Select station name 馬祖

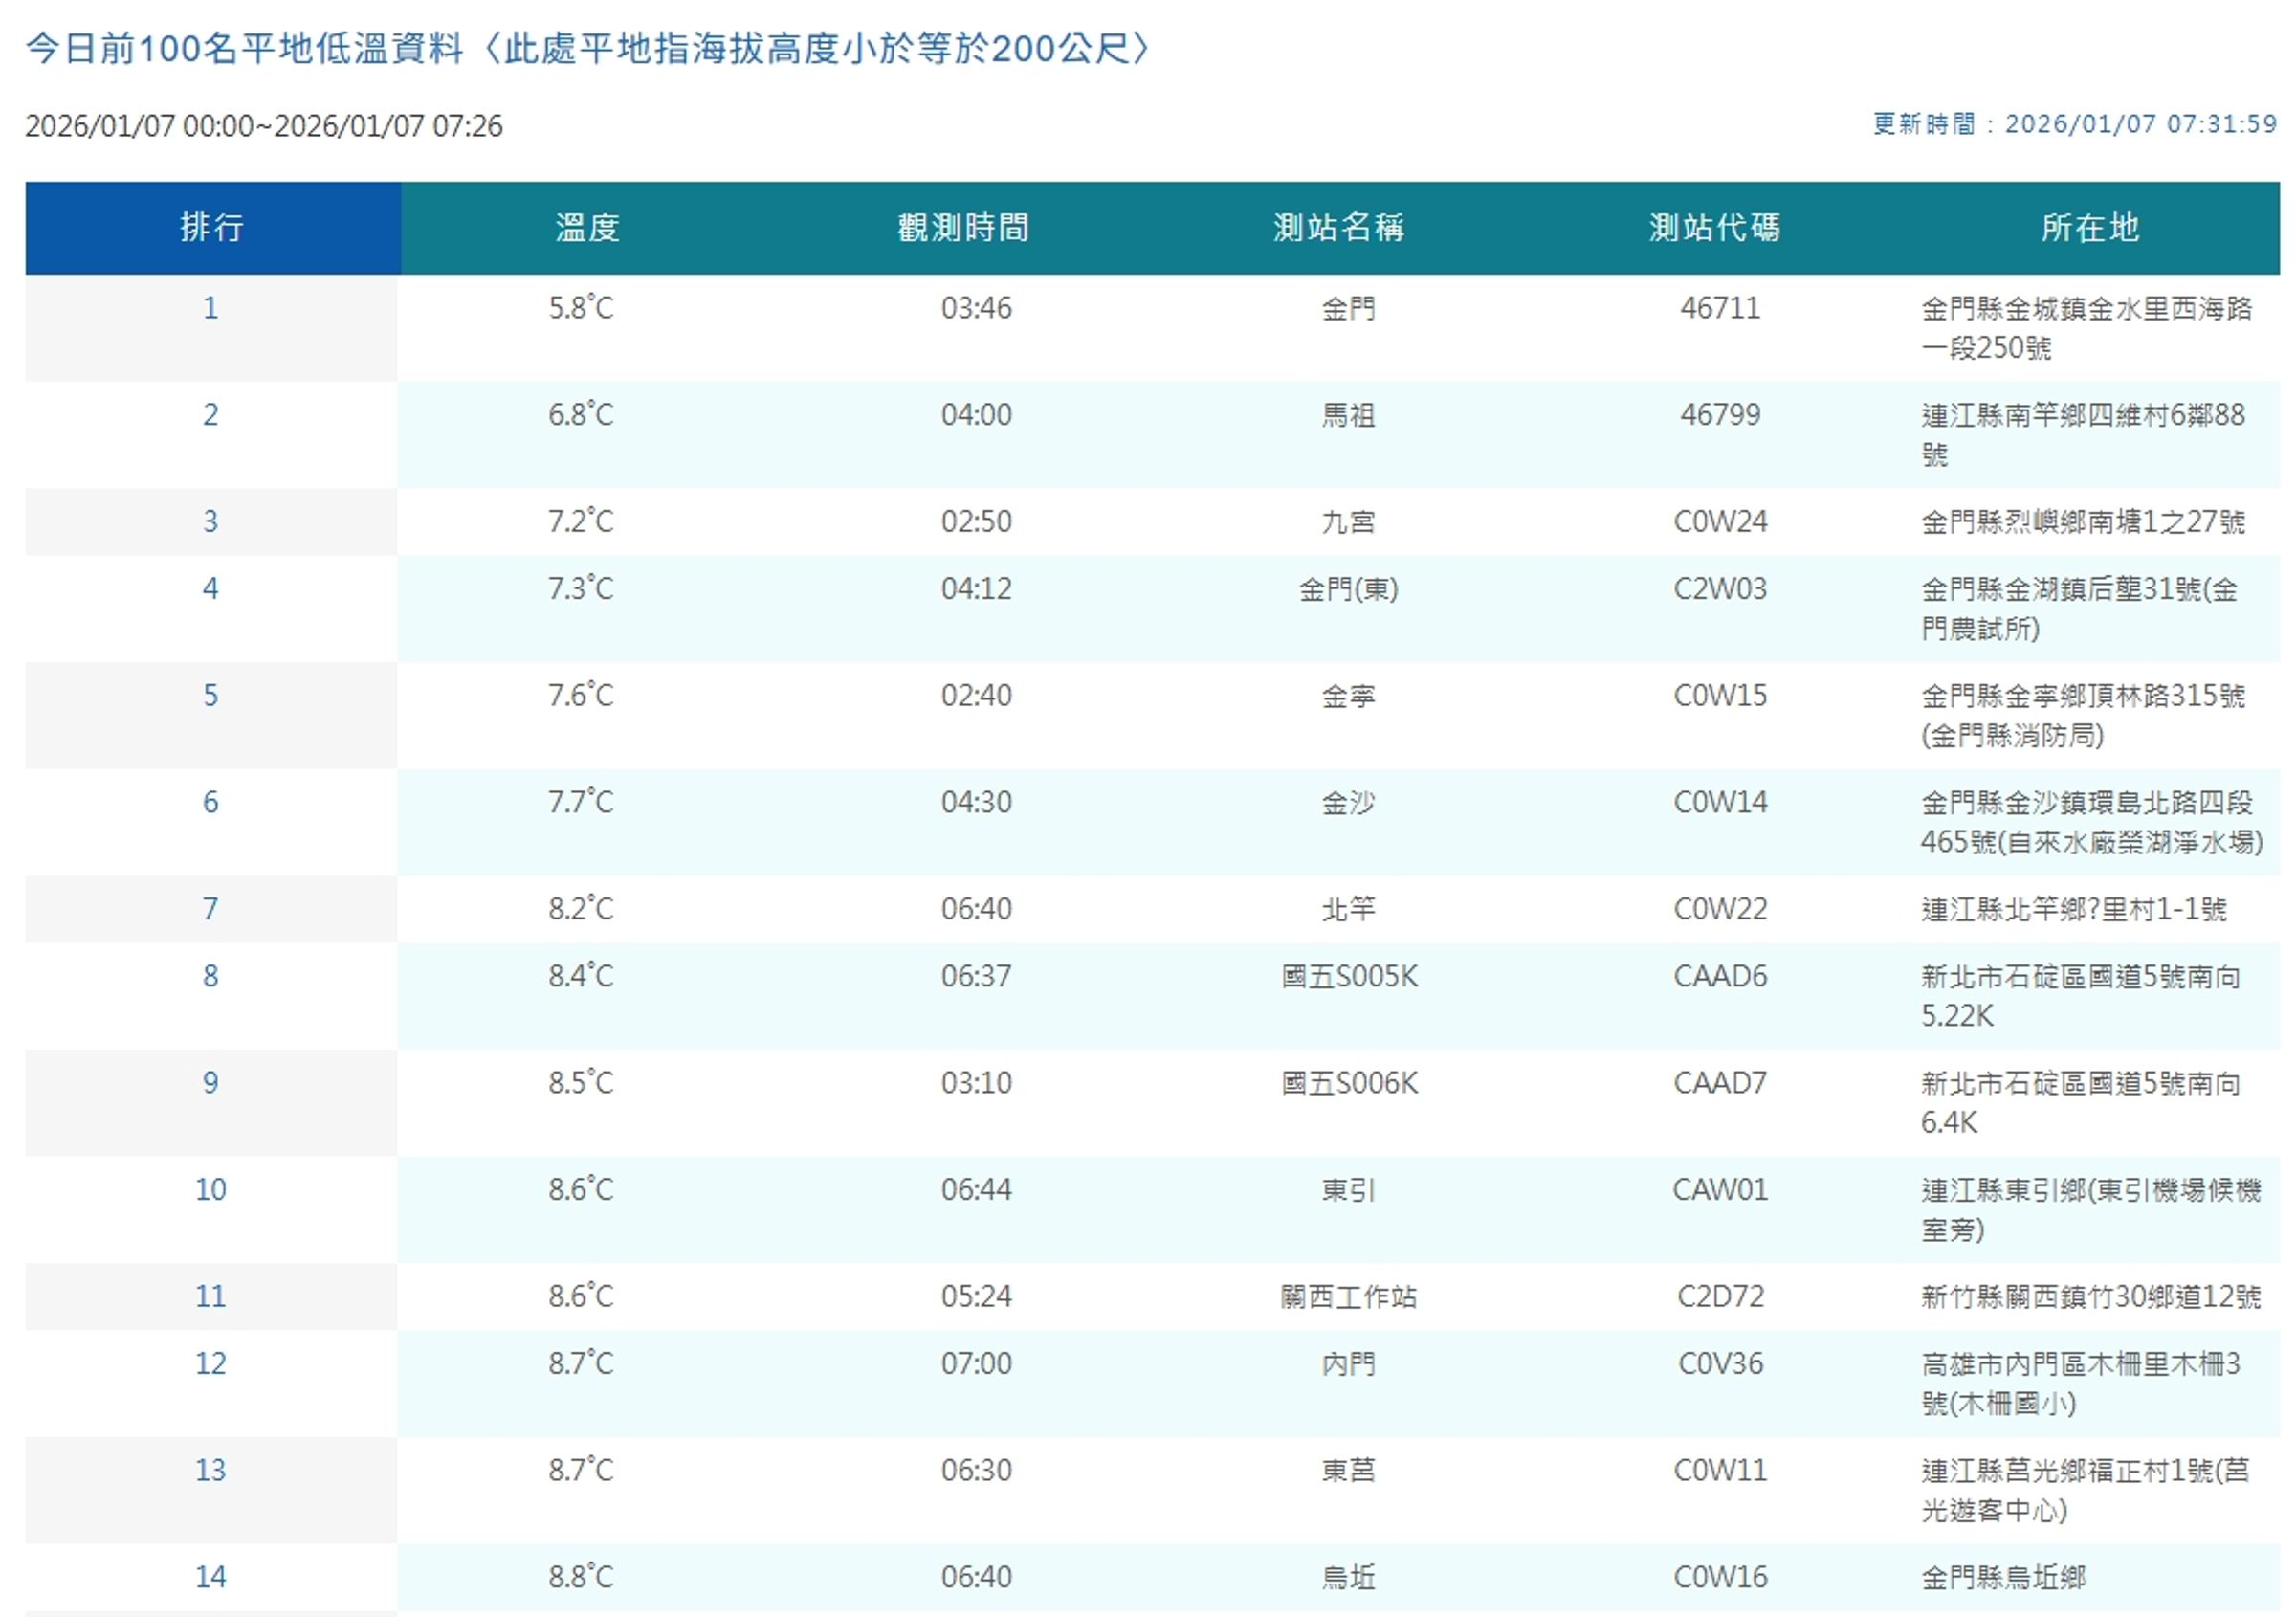click(x=1348, y=415)
